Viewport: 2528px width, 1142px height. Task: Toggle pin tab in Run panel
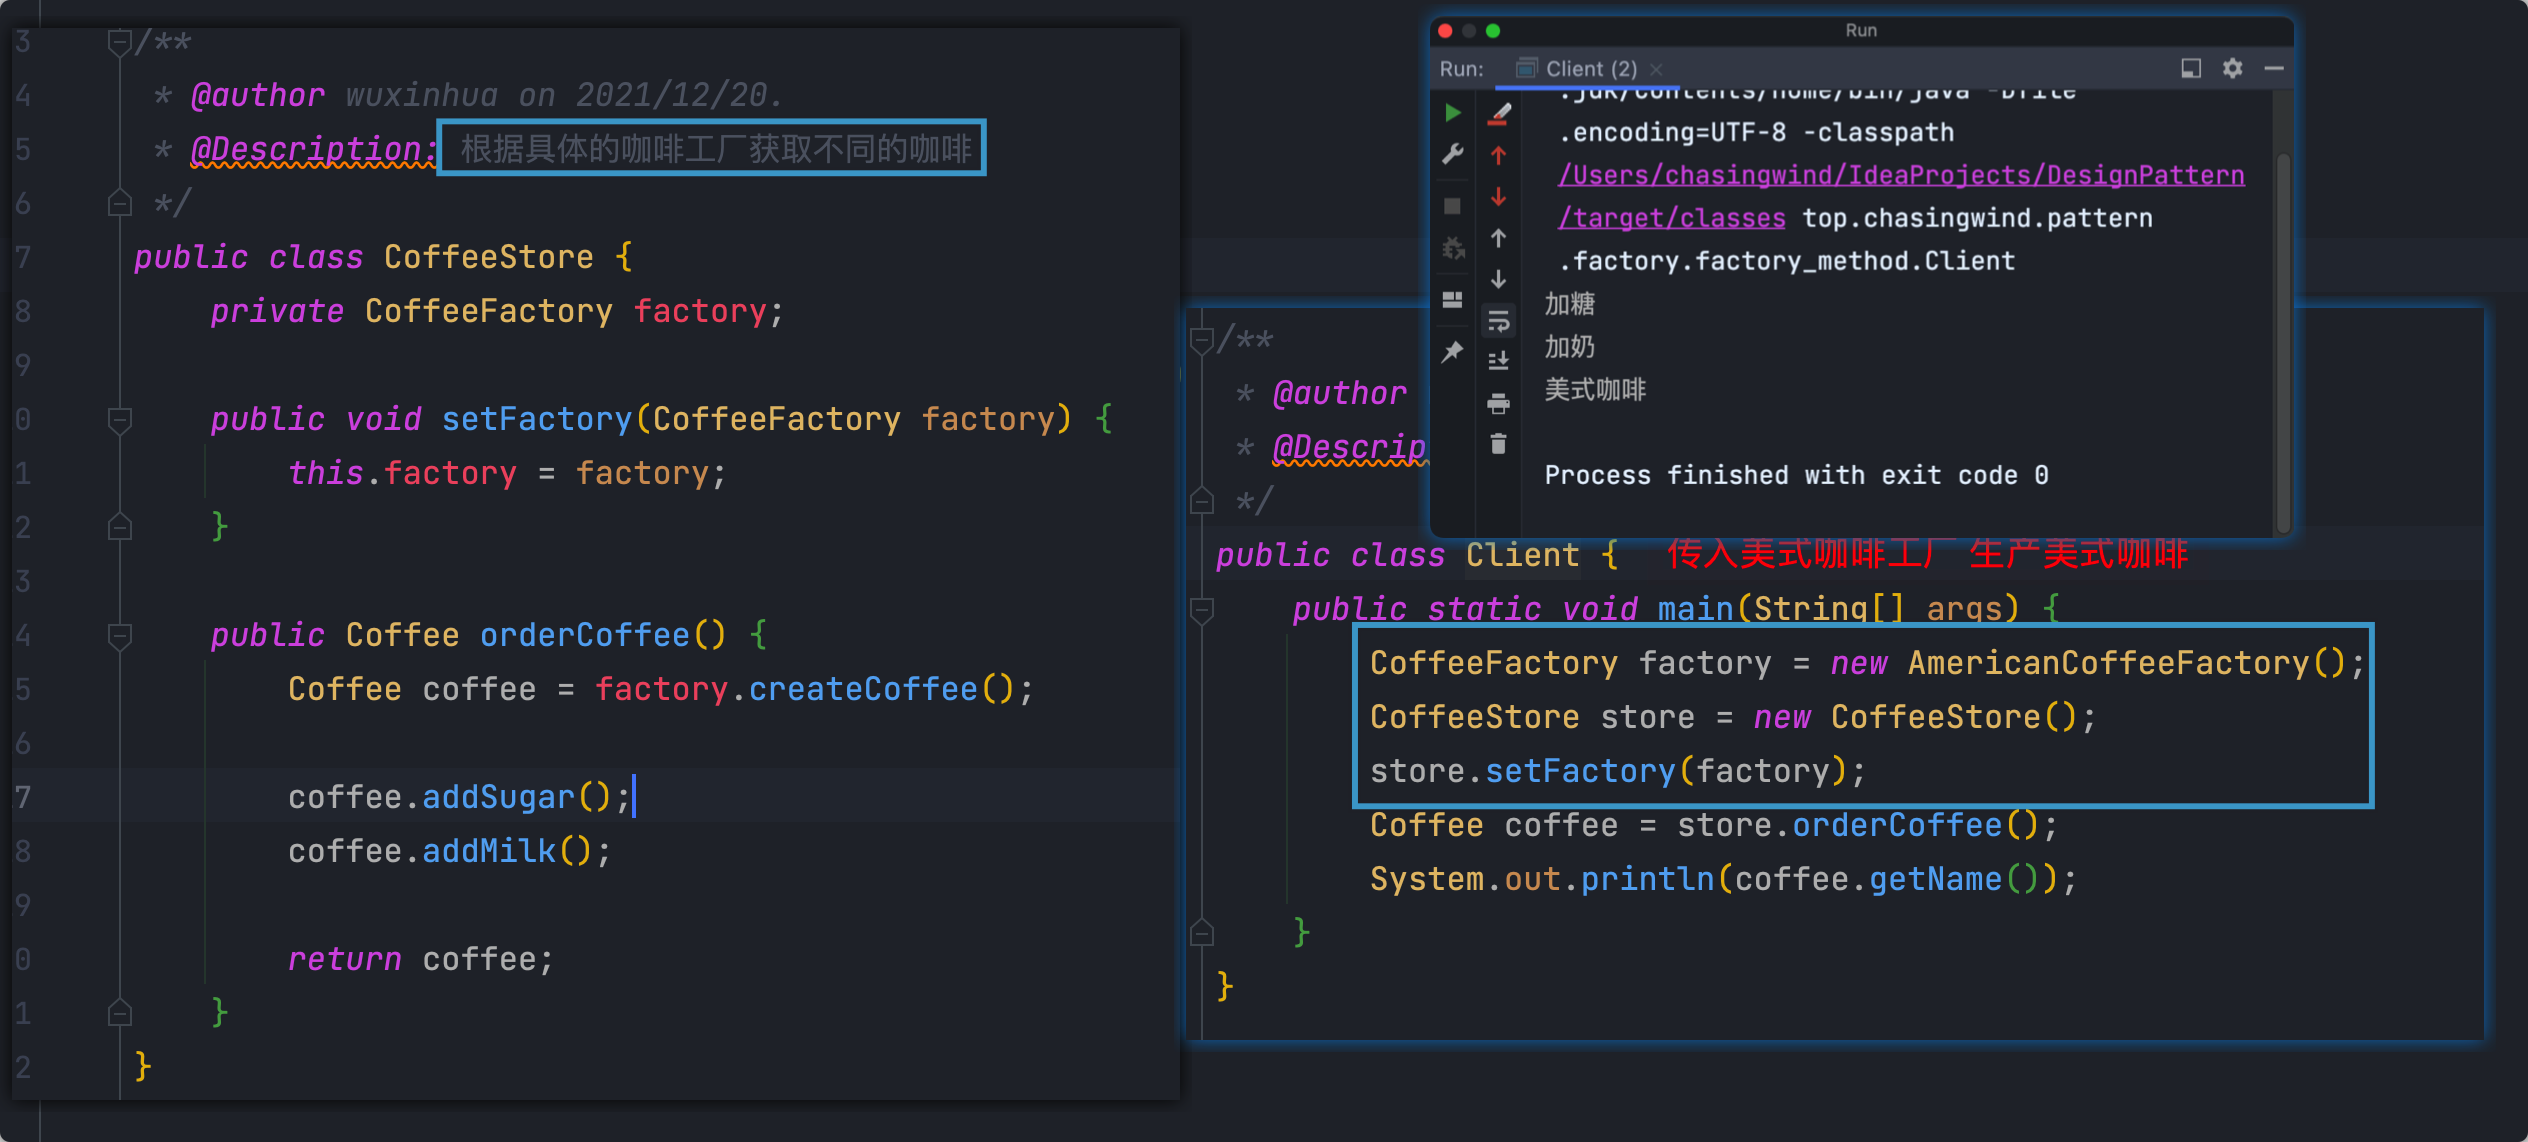pos(1453,352)
